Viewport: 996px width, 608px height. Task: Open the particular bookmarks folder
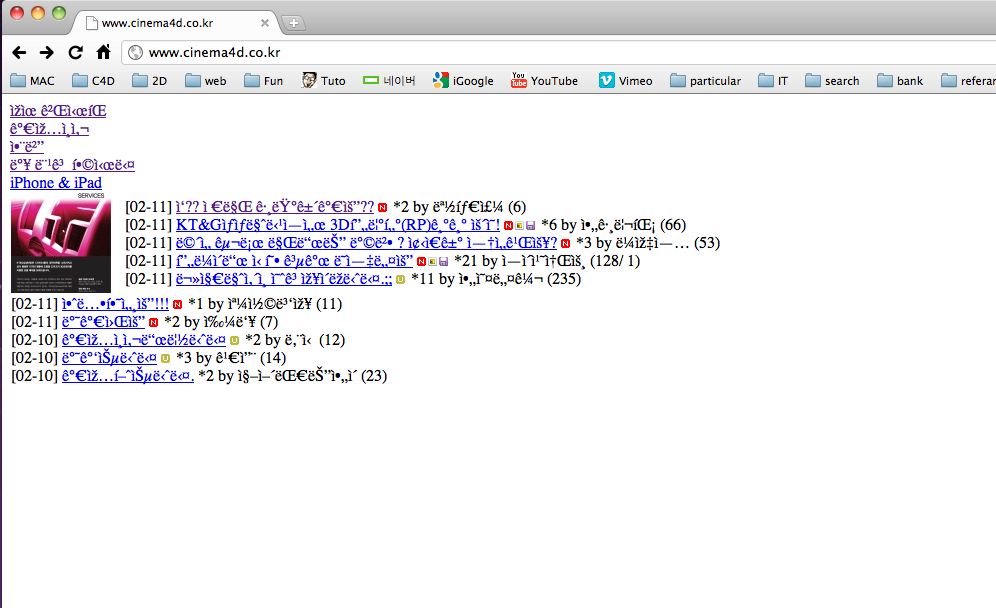tap(705, 81)
